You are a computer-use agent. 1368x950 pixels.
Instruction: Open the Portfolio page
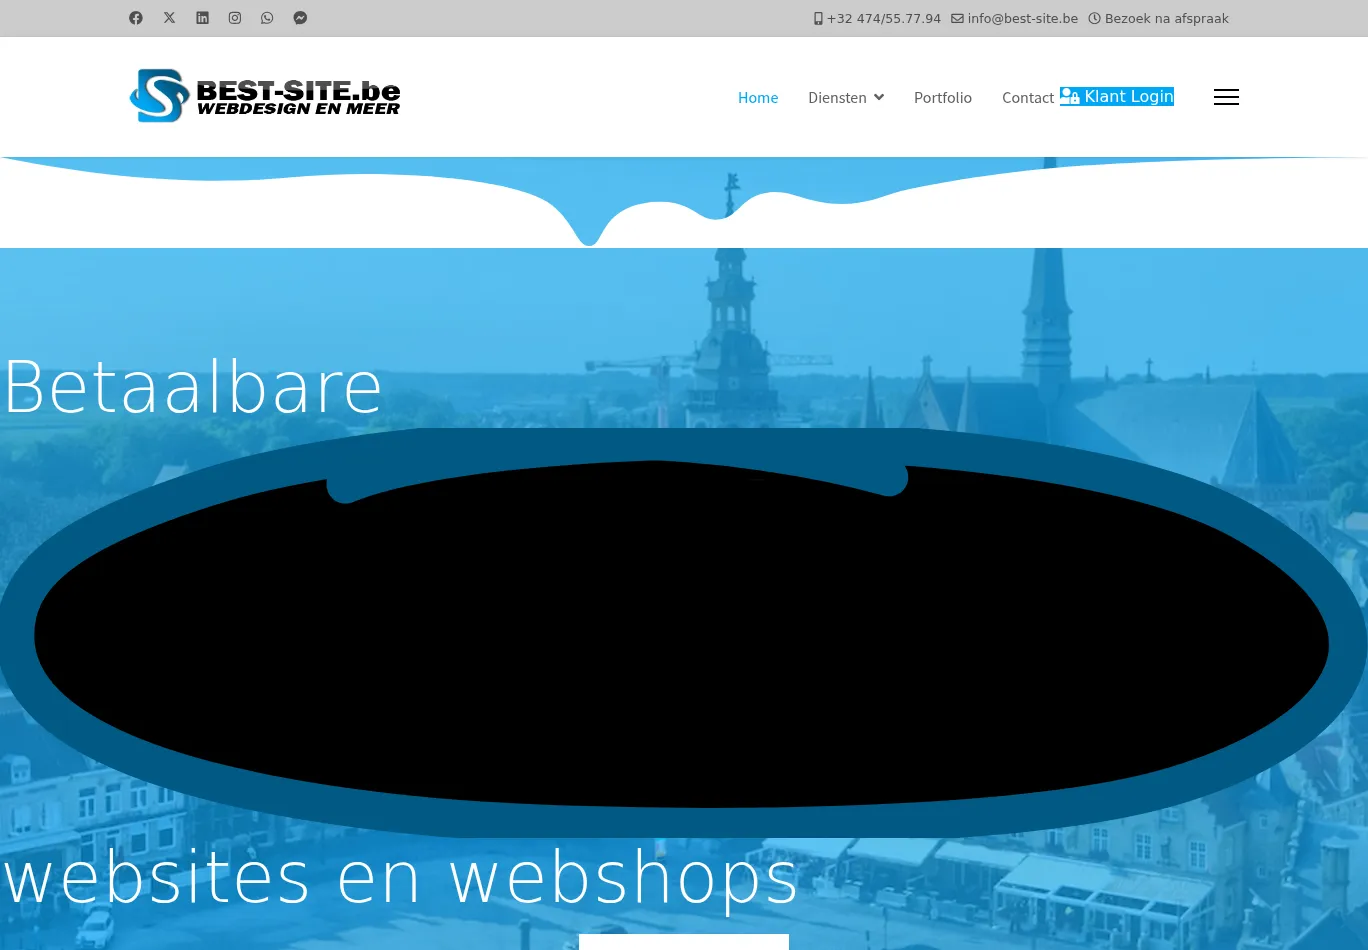[x=943, y=97]
